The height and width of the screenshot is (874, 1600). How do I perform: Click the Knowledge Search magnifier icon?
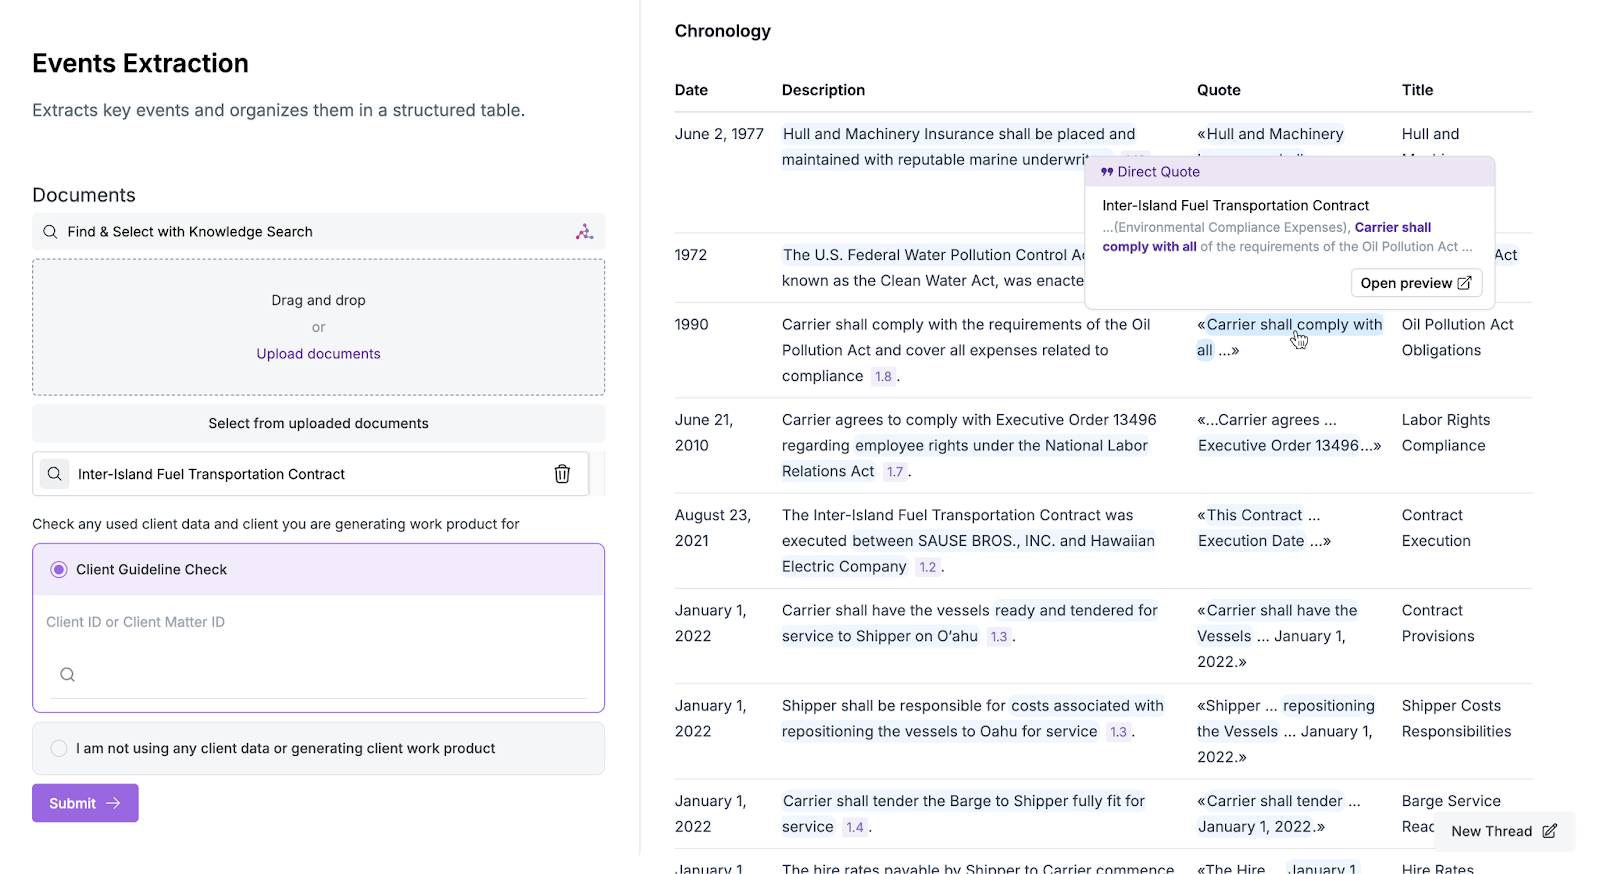coord(50,232)
